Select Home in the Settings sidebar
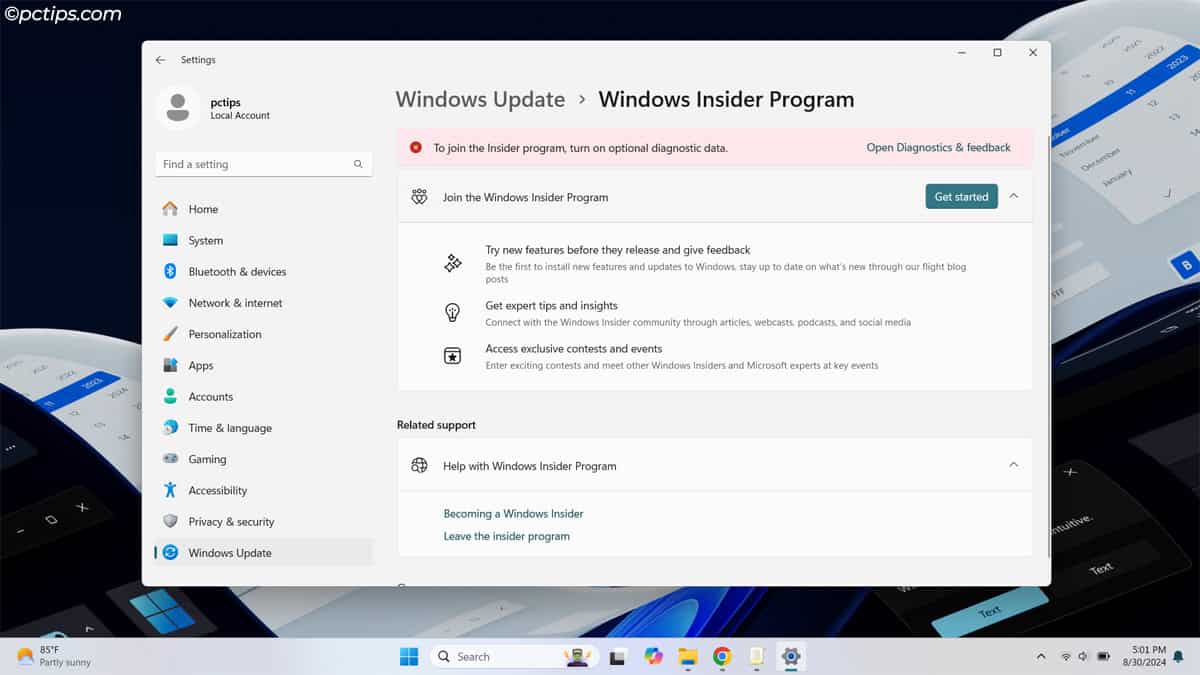Screen dimensions: 1200x675 click(x=203, y=208)
